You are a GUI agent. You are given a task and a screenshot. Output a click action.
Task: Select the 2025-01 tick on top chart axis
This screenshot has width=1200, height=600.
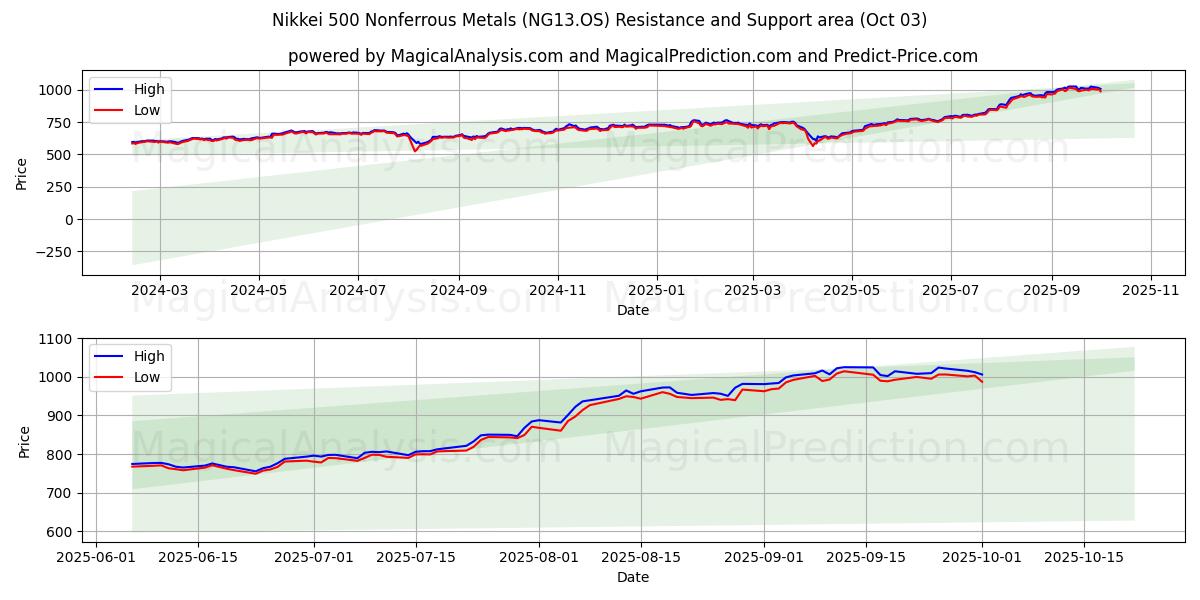(x=657, y=290)
